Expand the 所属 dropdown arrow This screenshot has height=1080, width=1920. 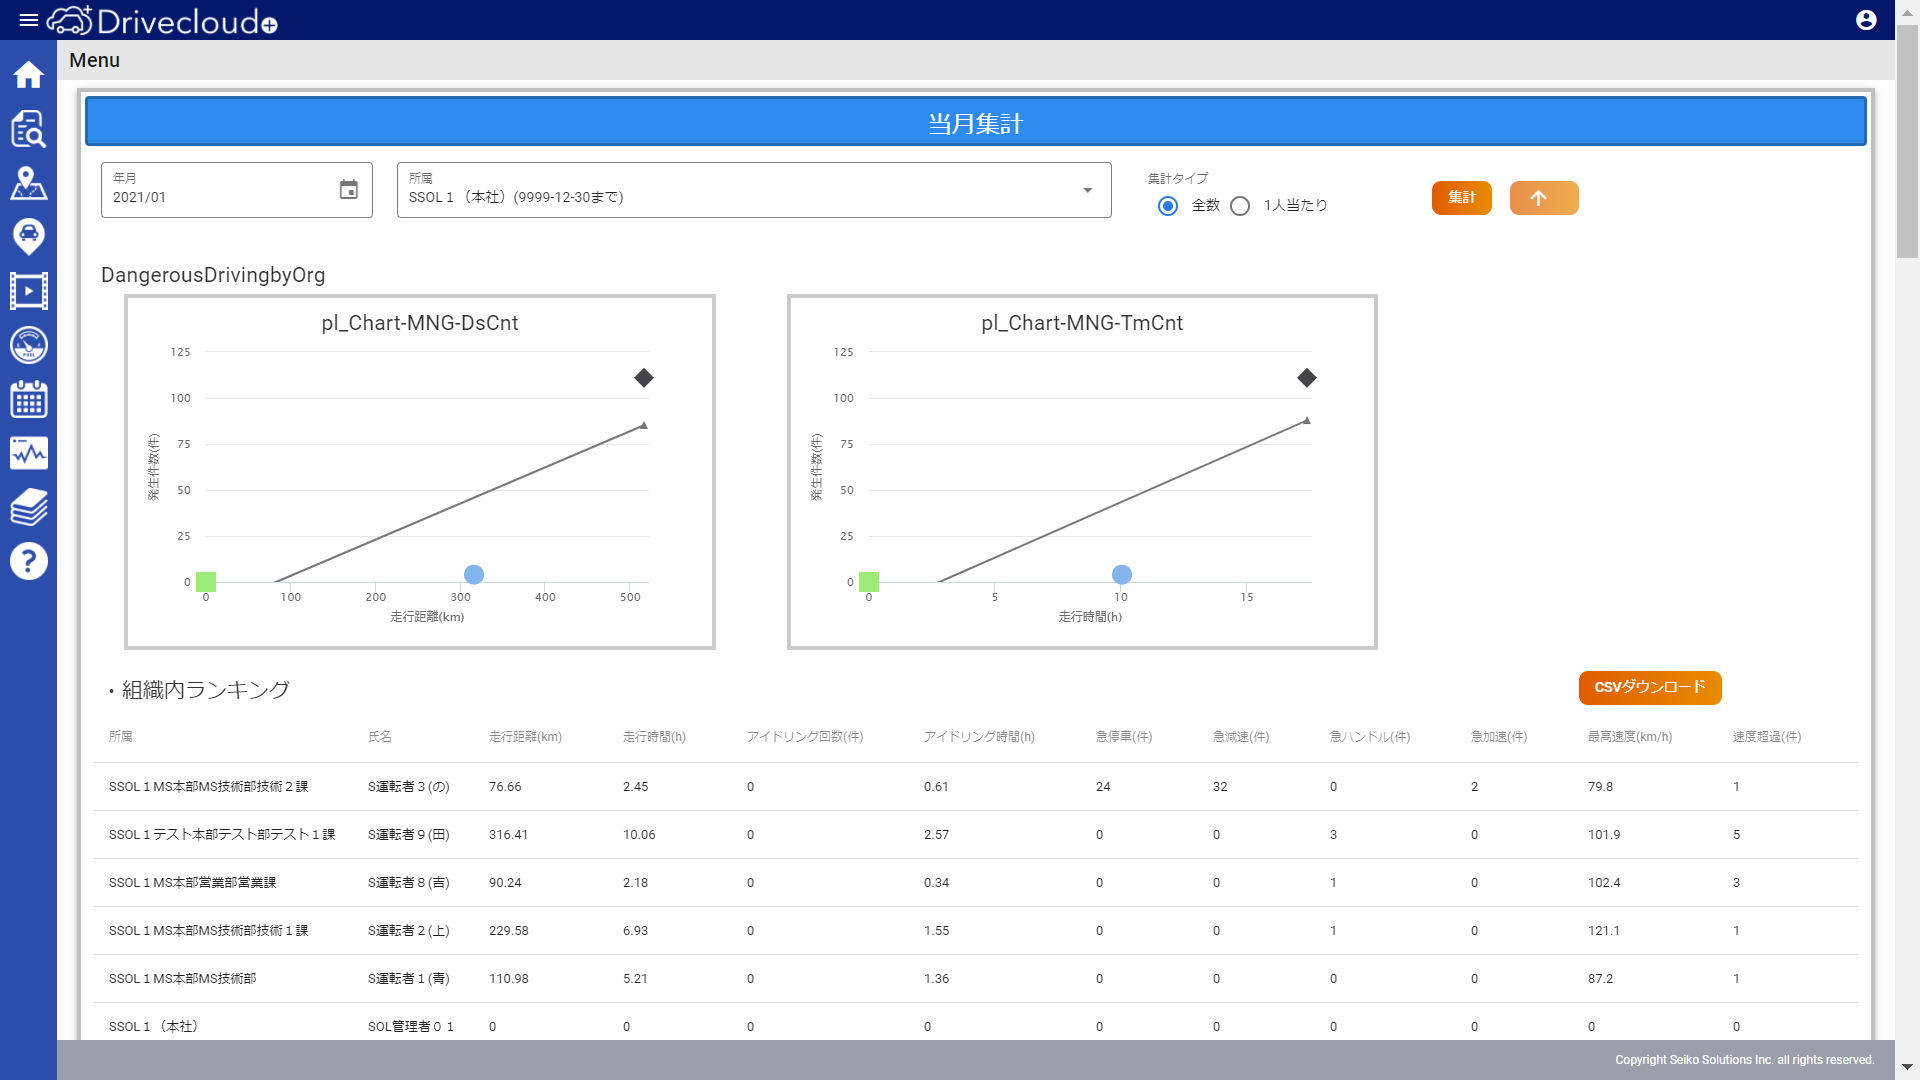[x=1087, y=190]
